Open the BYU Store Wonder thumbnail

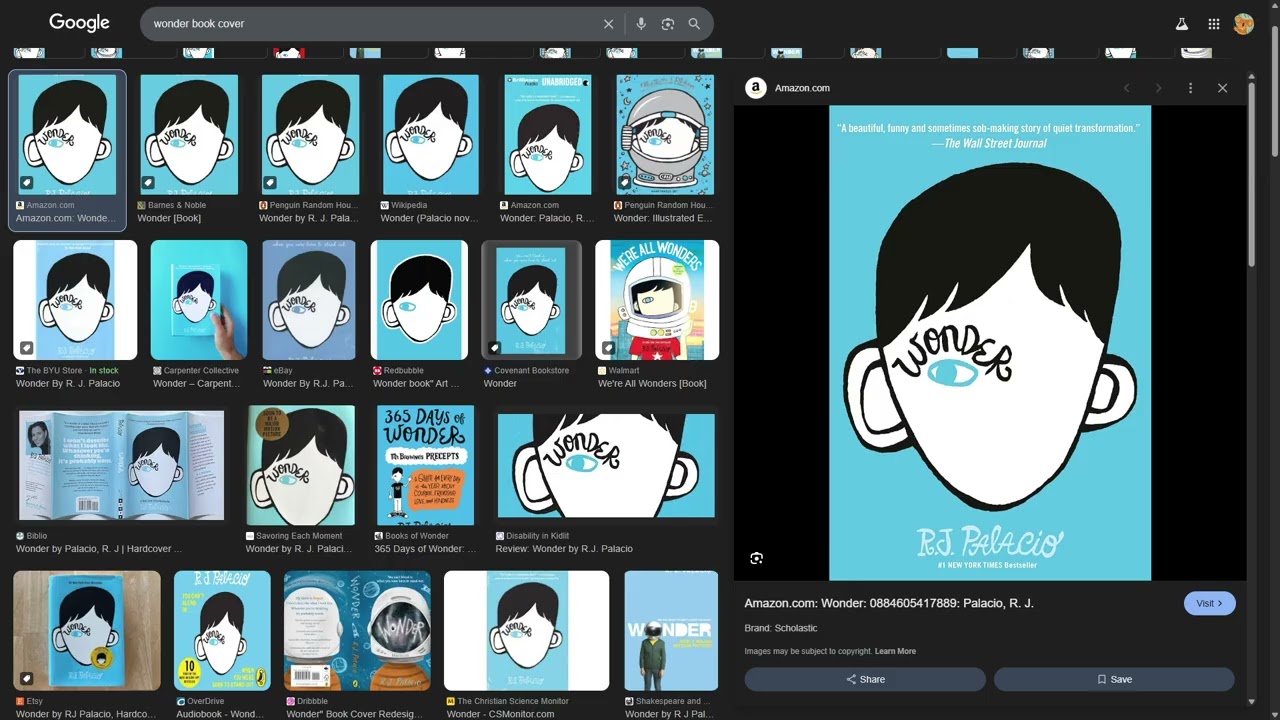pos(75,300)
